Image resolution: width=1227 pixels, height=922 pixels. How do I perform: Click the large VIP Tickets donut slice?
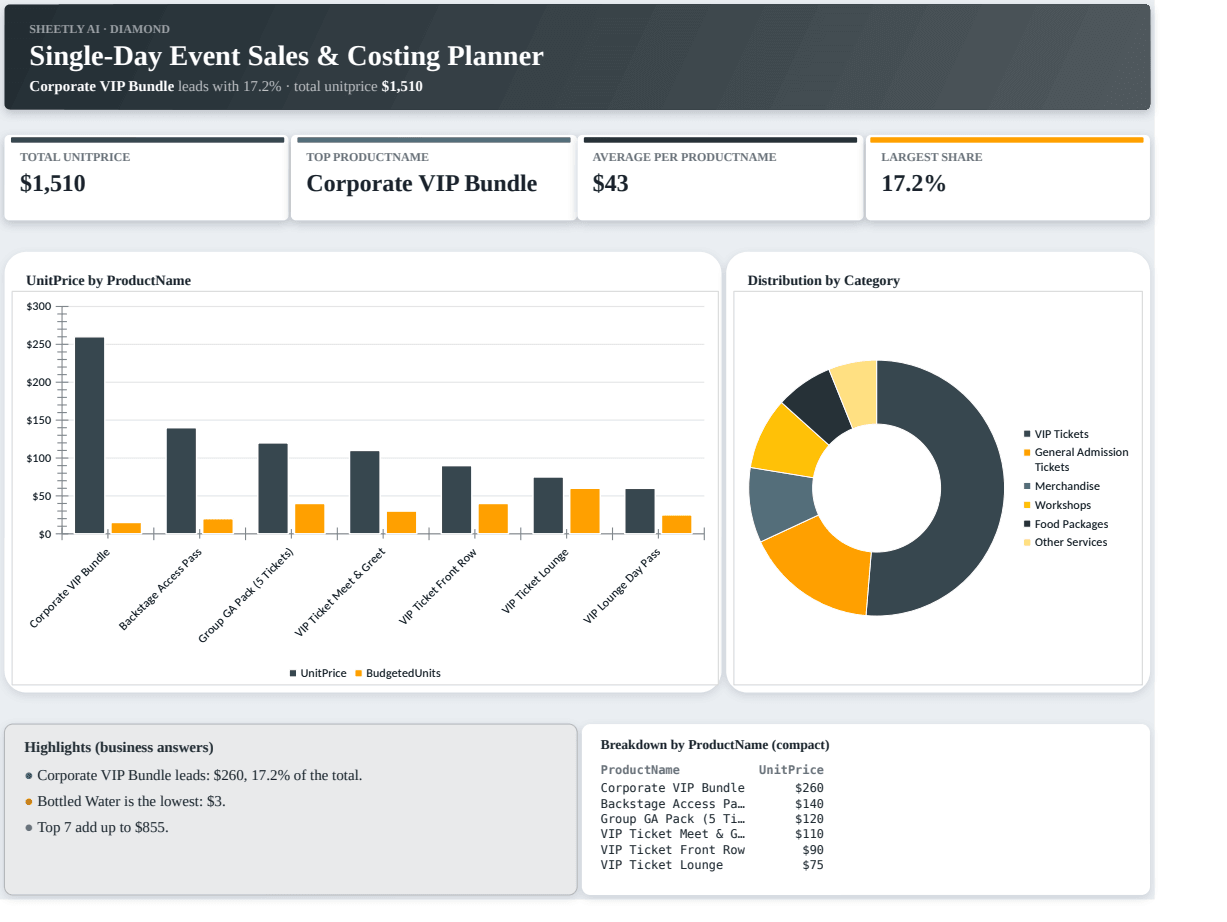click(x=973, y=488)
